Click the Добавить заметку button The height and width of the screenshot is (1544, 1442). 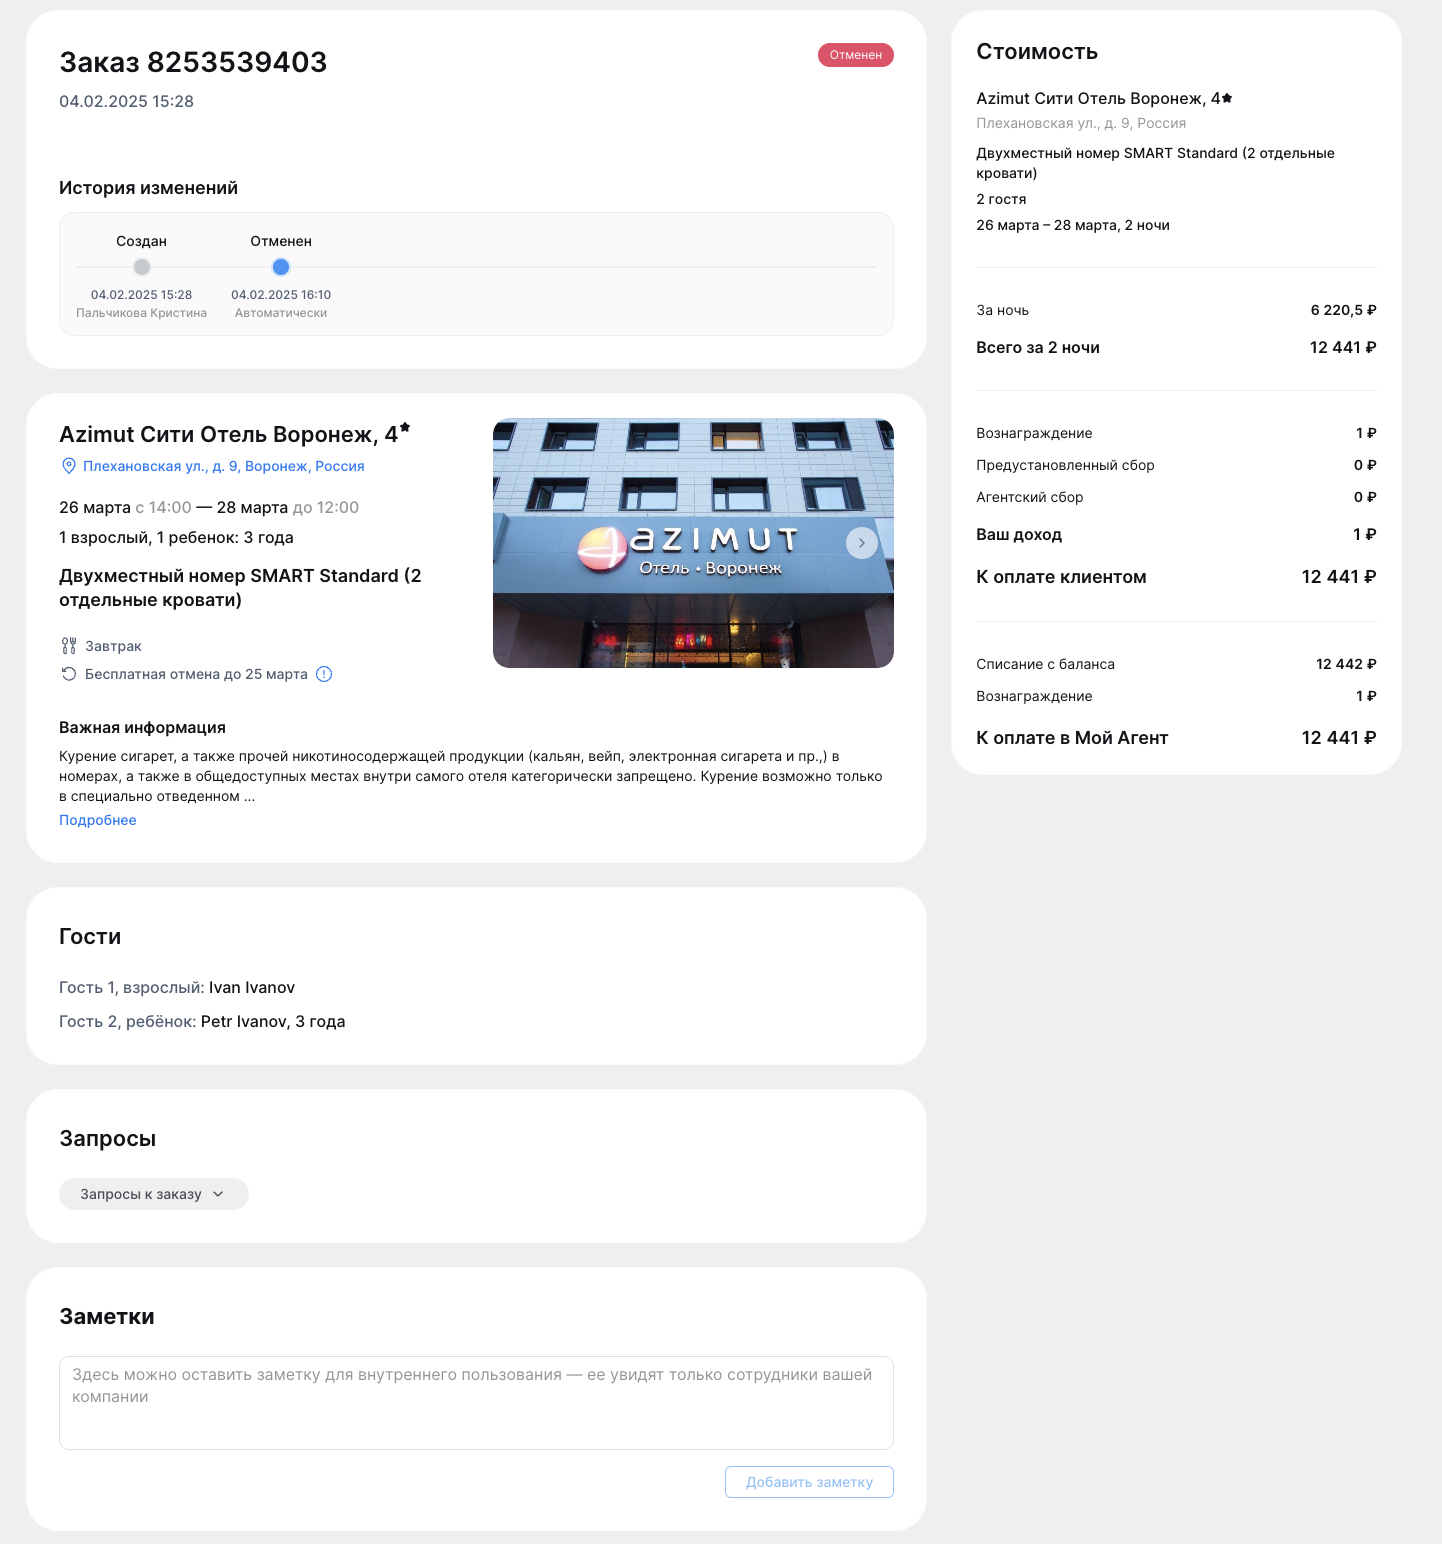tap(809, 1482)
